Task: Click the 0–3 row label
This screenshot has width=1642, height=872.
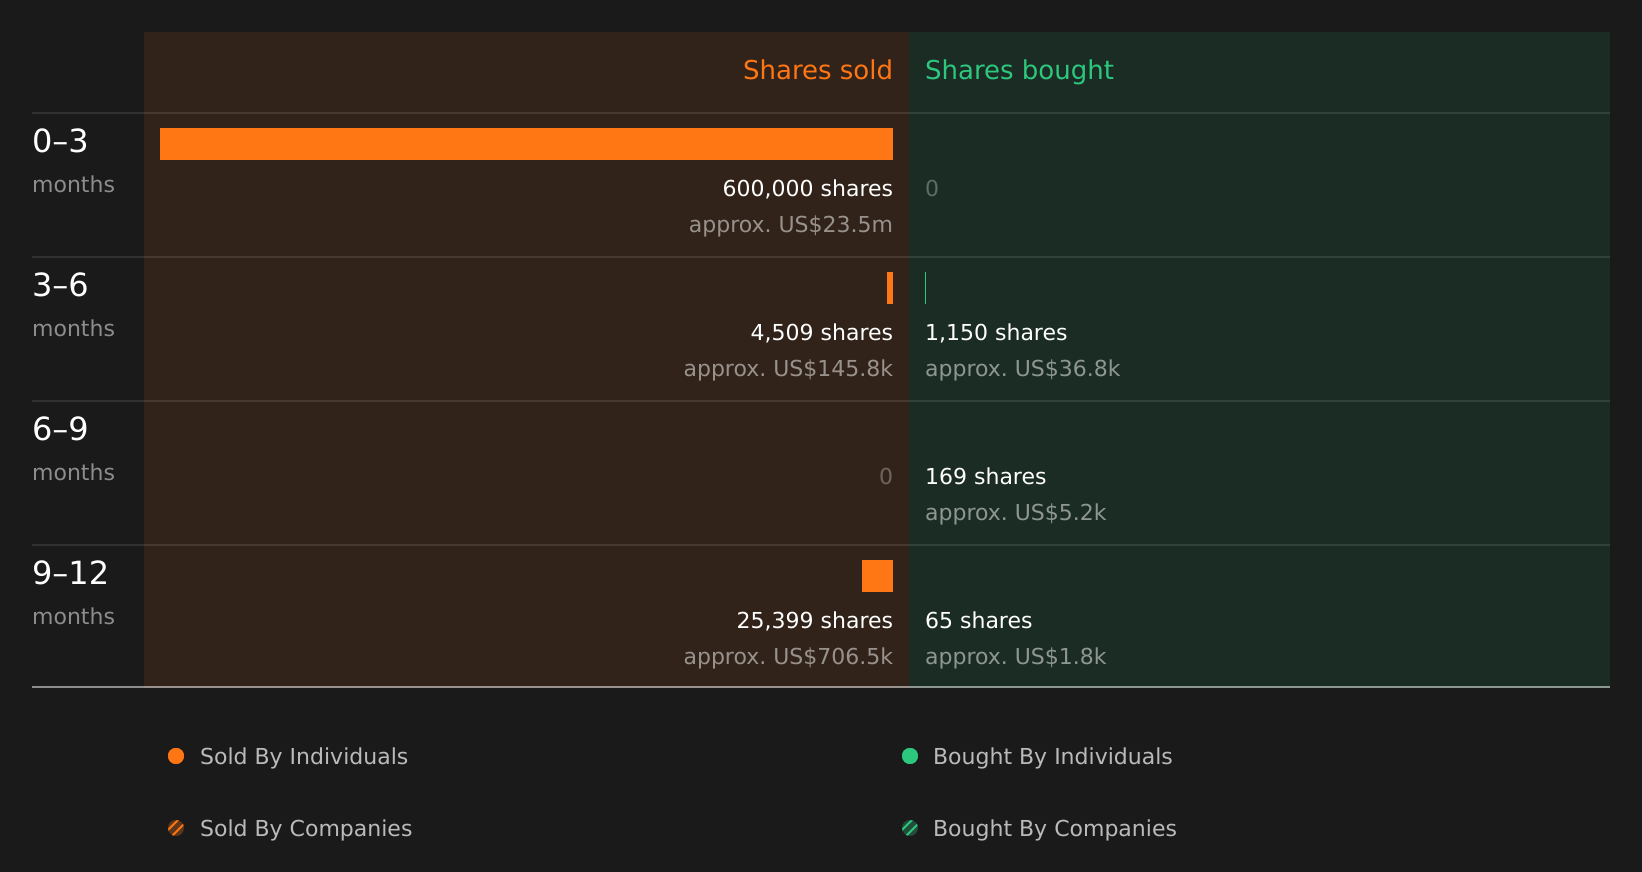Action: coord(60,141)
